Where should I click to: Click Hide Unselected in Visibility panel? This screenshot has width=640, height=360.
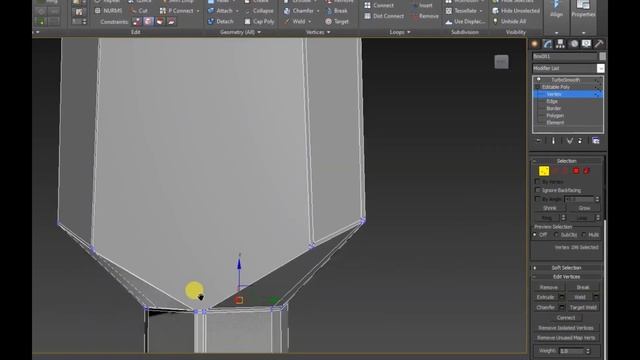point(516,11)
